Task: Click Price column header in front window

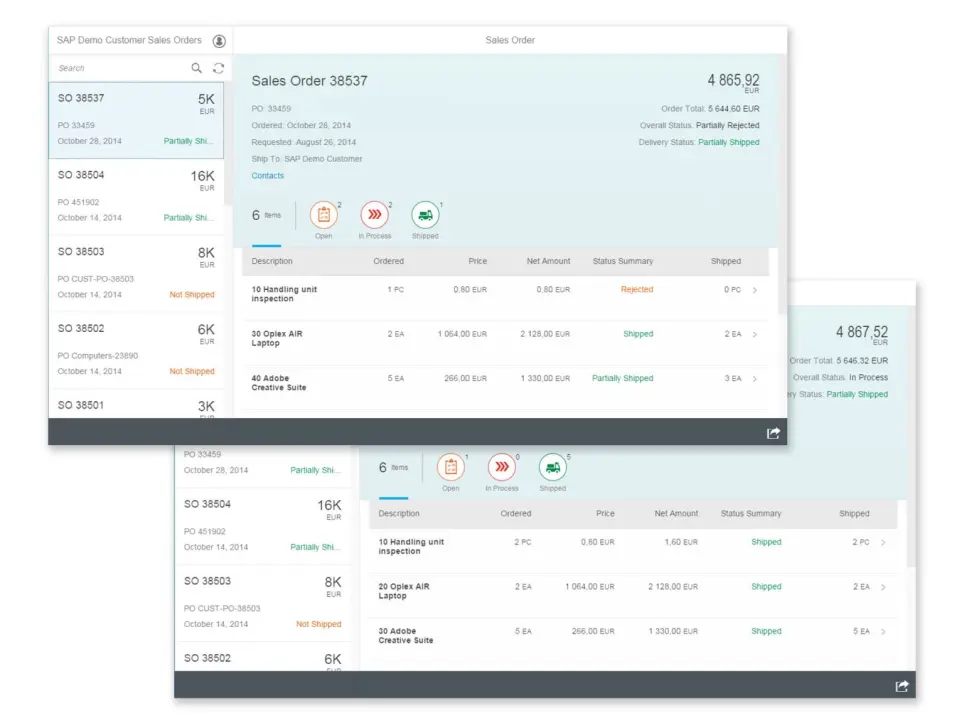Action: (x=477, y=261)
